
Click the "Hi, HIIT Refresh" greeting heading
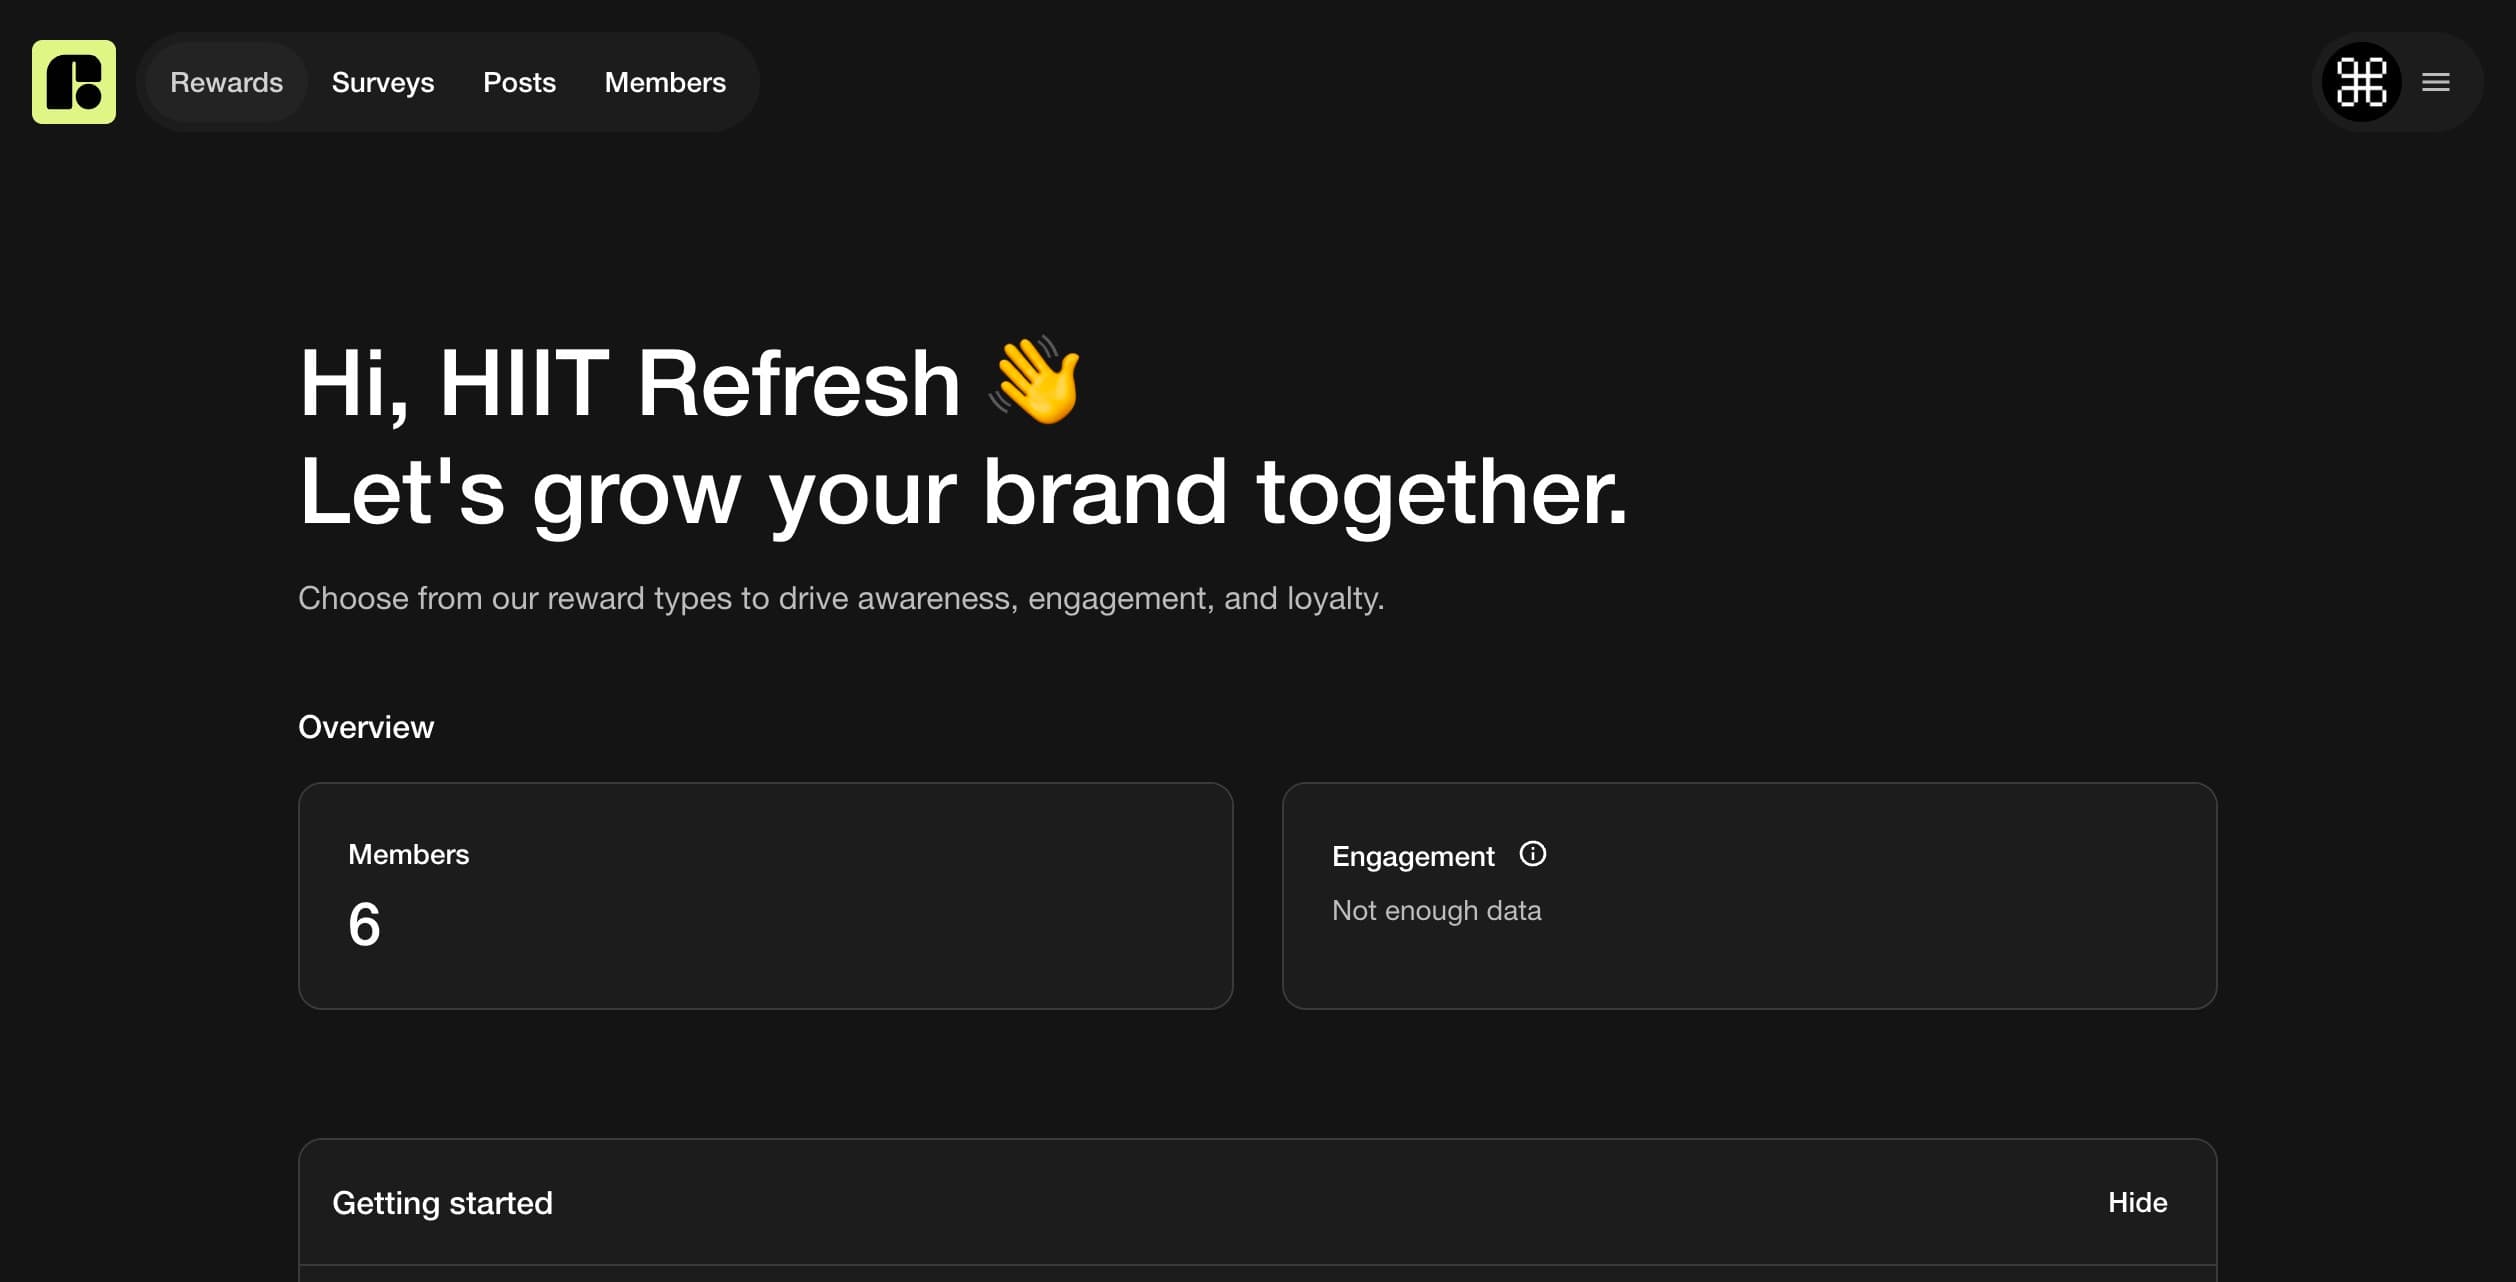pyautogui.click(x=630, y=383)
